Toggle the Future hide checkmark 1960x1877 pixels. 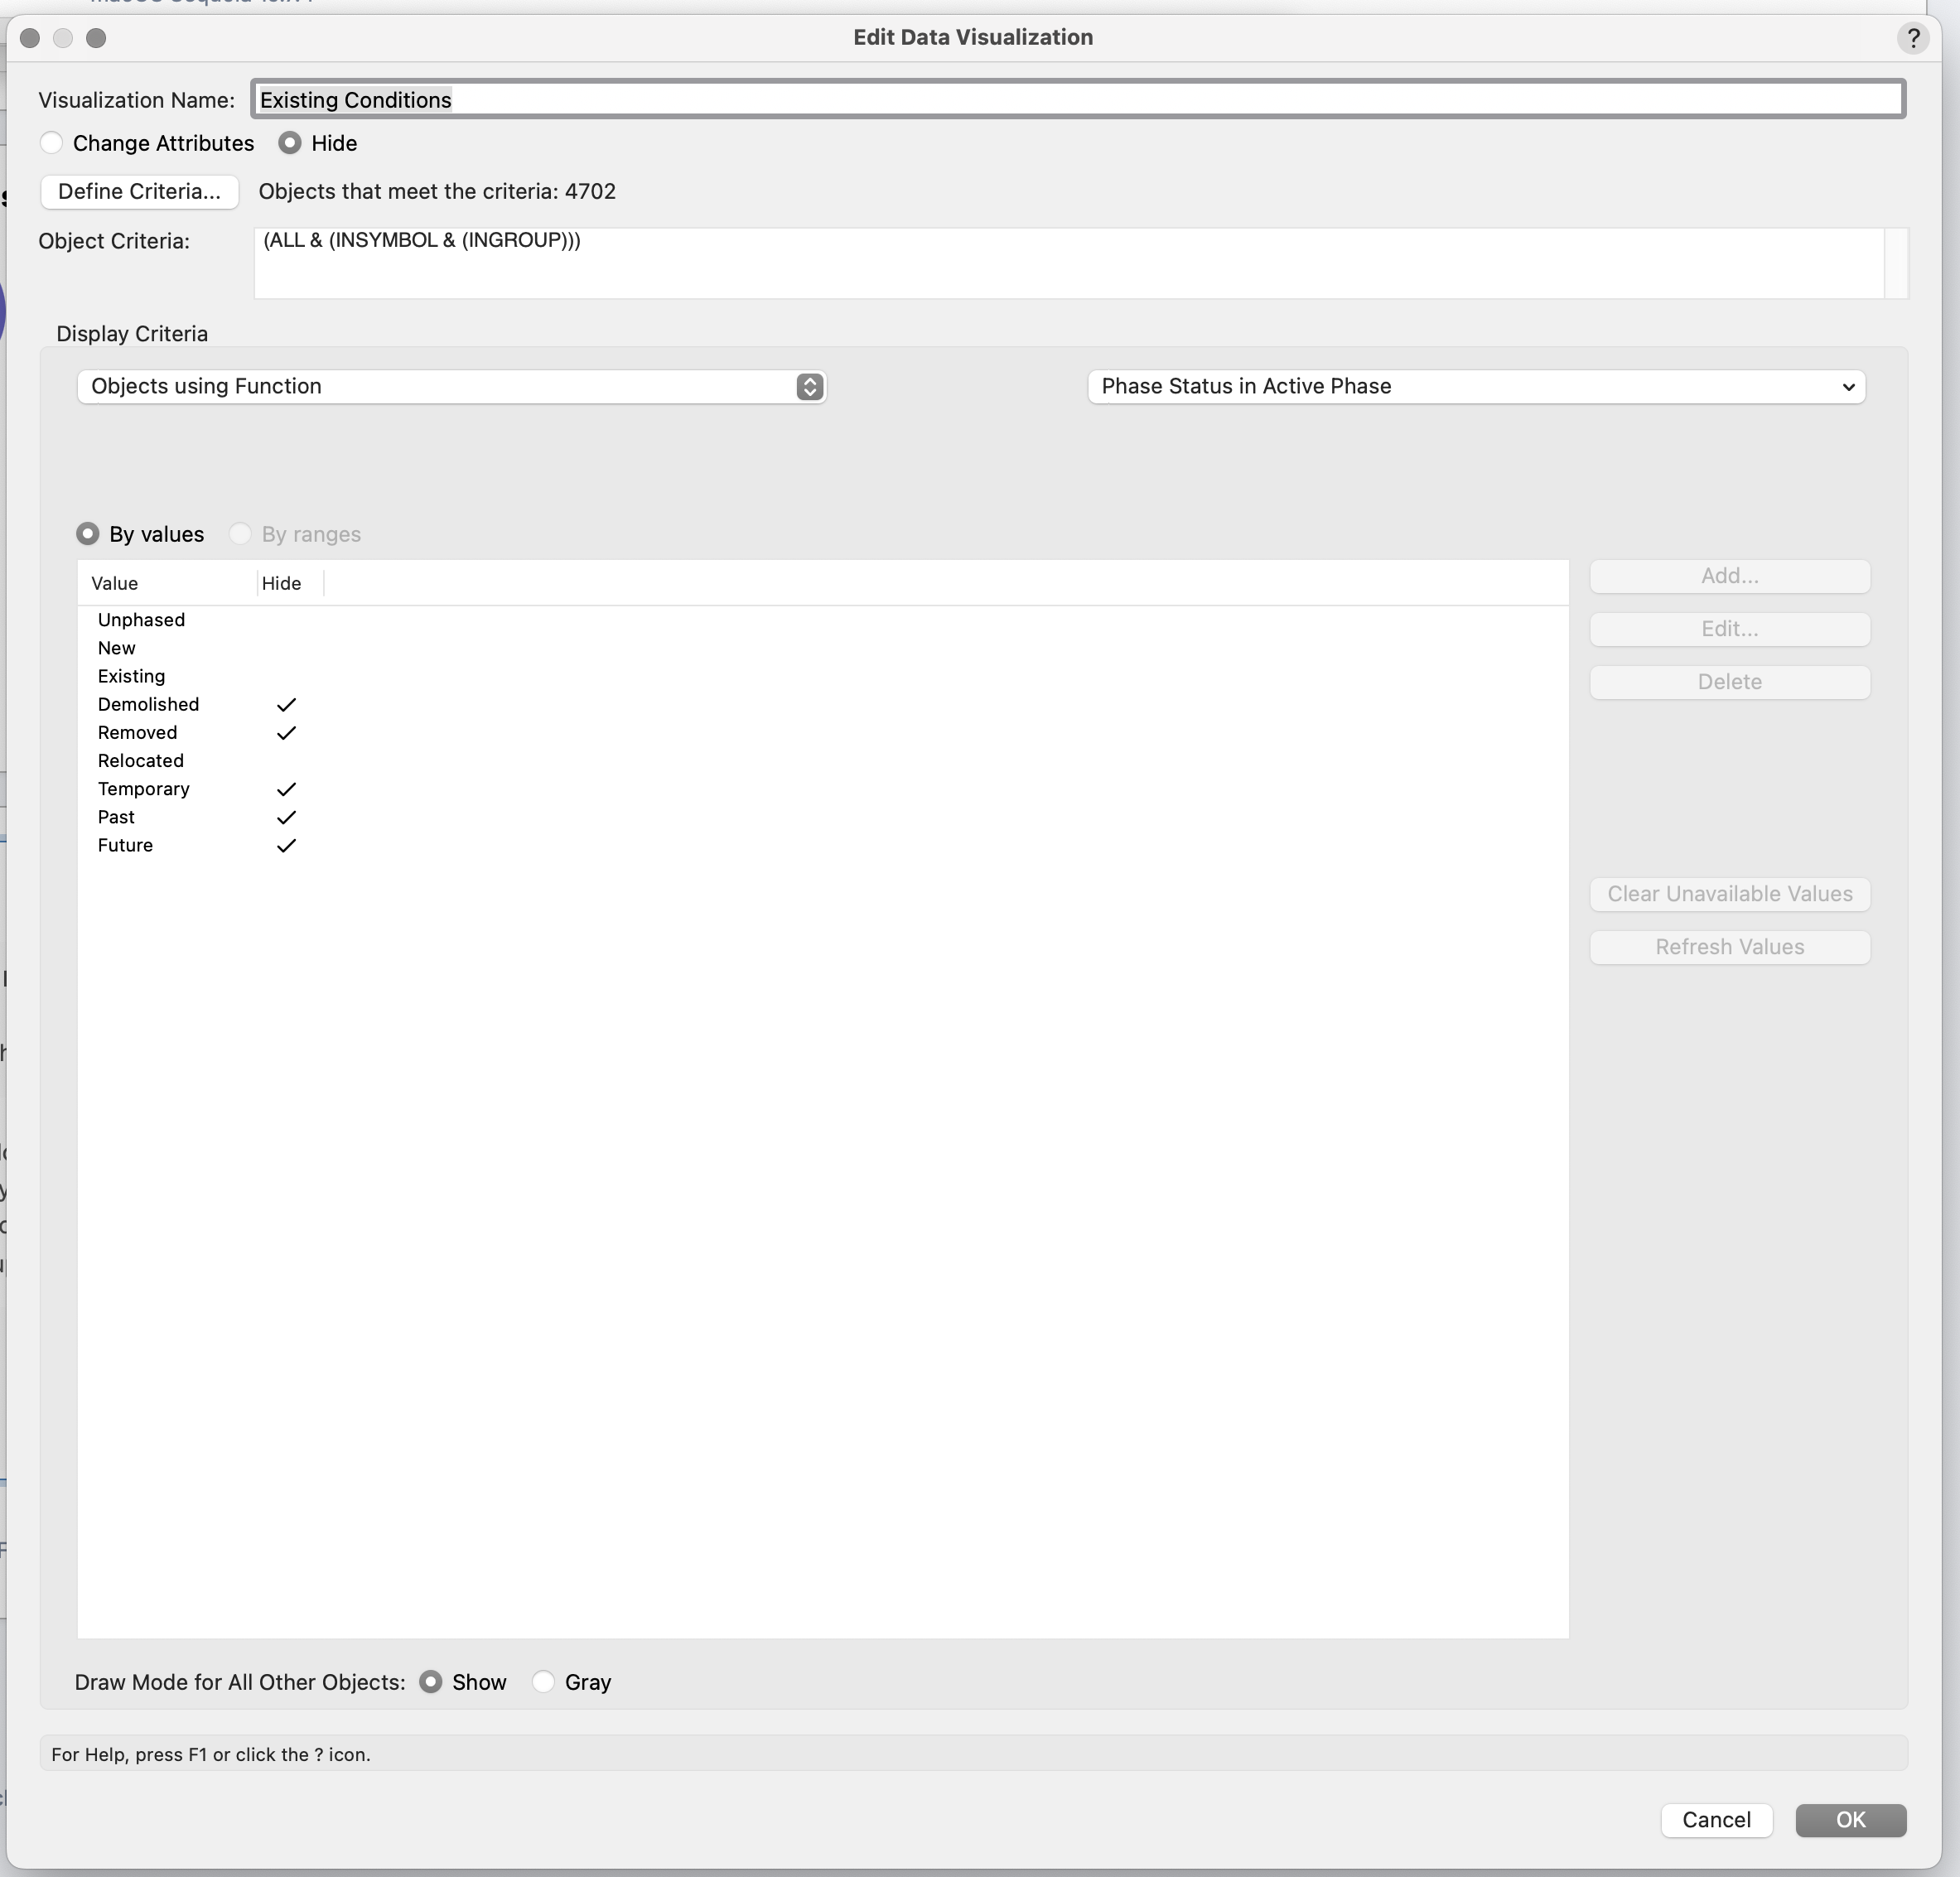286,845
